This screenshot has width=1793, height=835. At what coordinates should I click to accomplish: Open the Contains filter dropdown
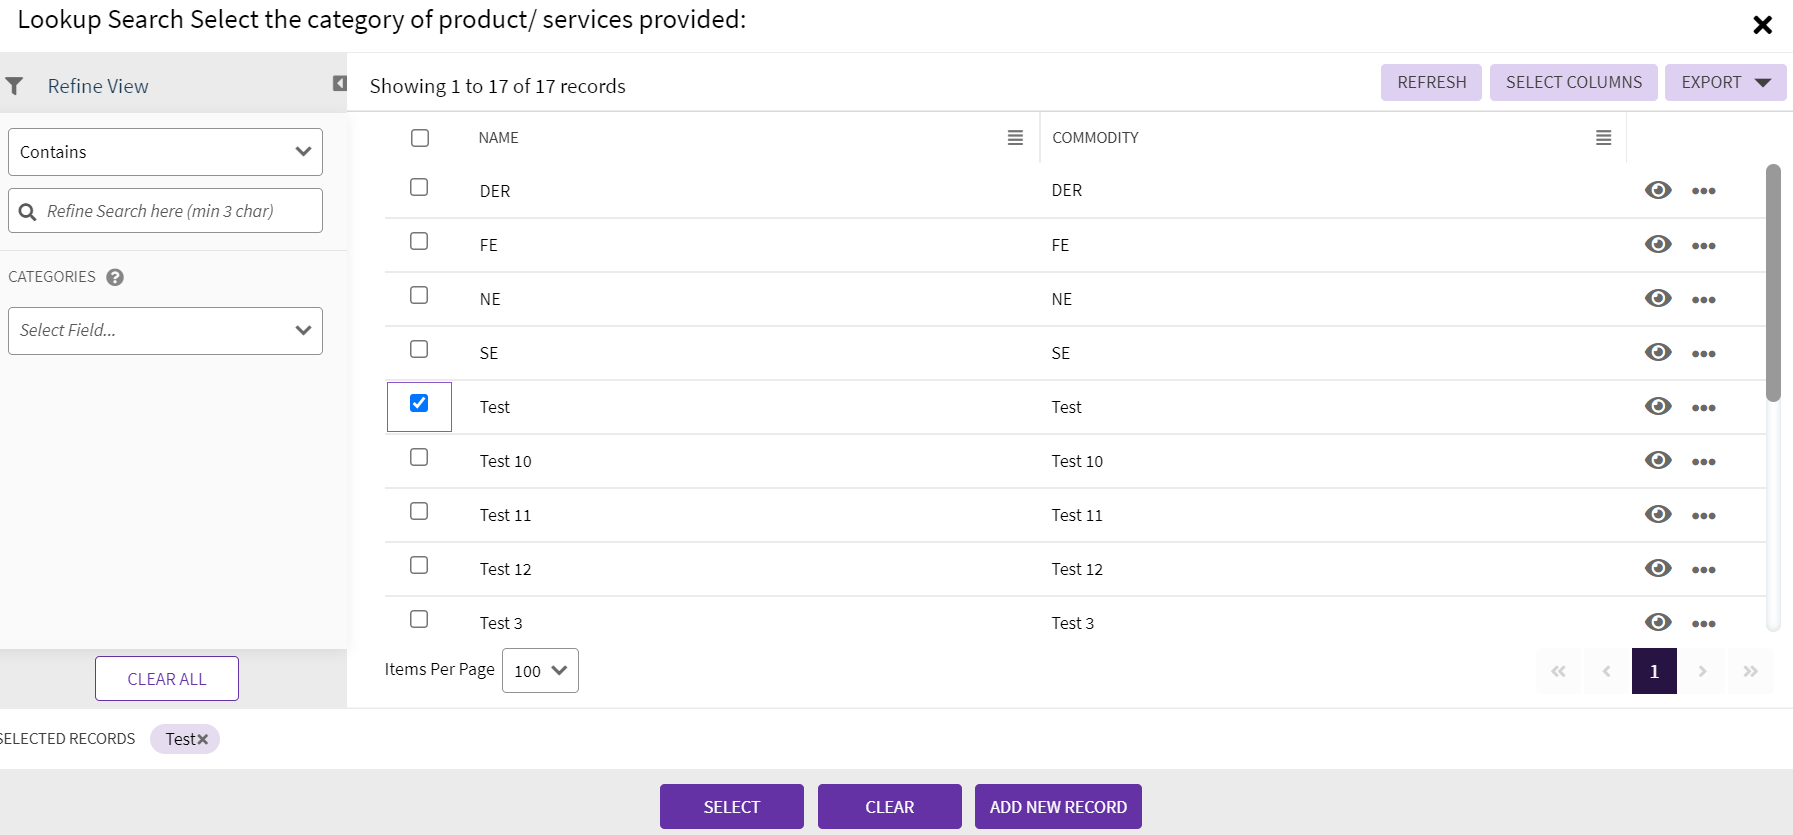(165, 152)
